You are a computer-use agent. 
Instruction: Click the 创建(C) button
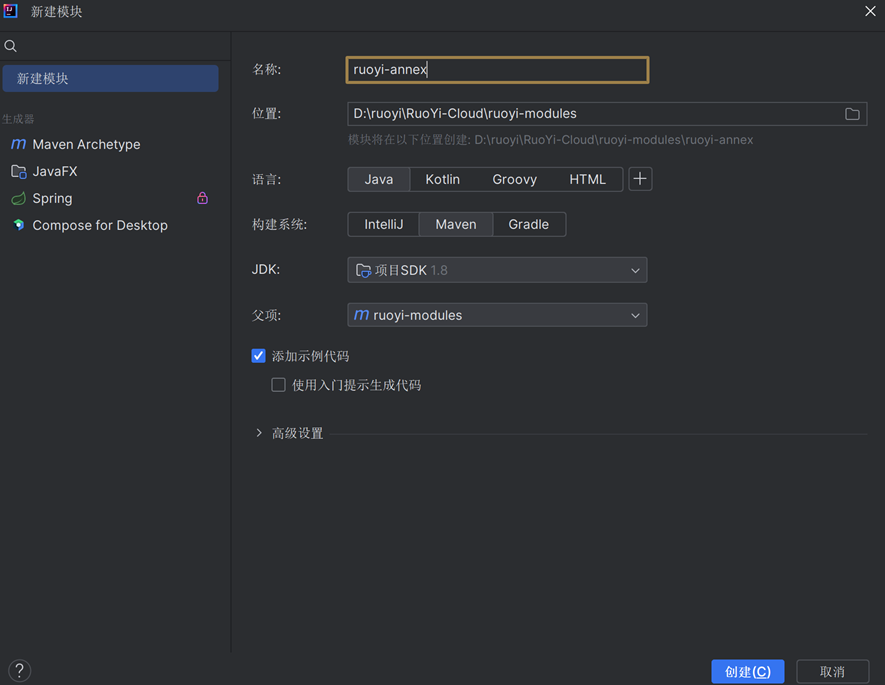747,671
